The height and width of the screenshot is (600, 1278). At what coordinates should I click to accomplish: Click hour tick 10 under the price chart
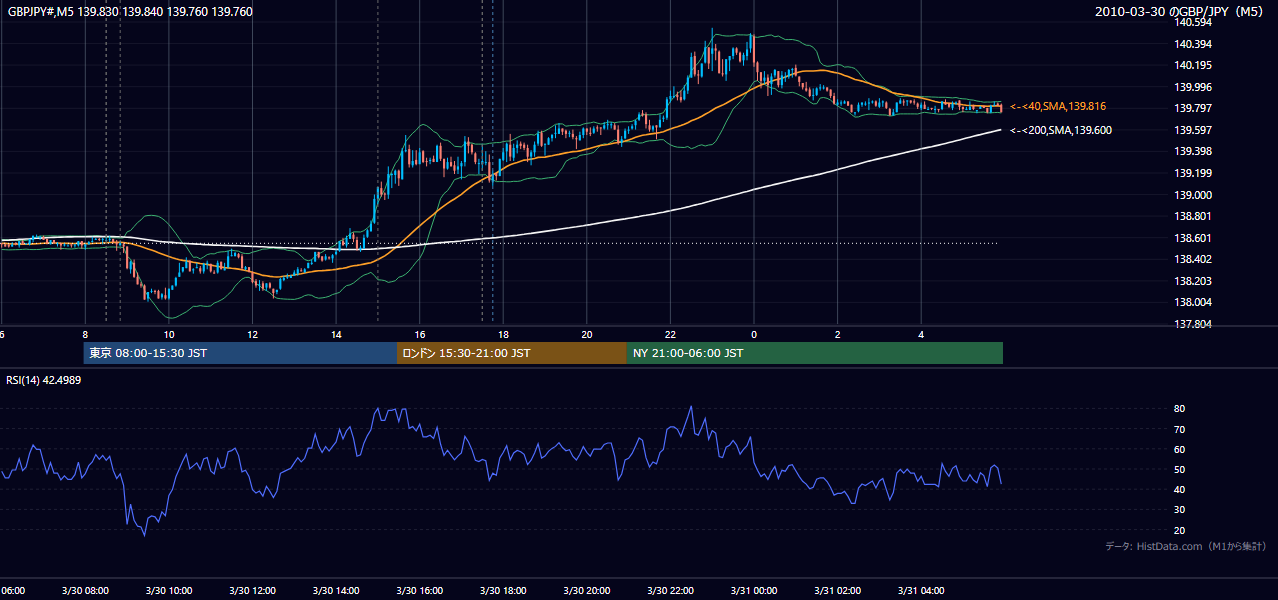click(169, 334)
